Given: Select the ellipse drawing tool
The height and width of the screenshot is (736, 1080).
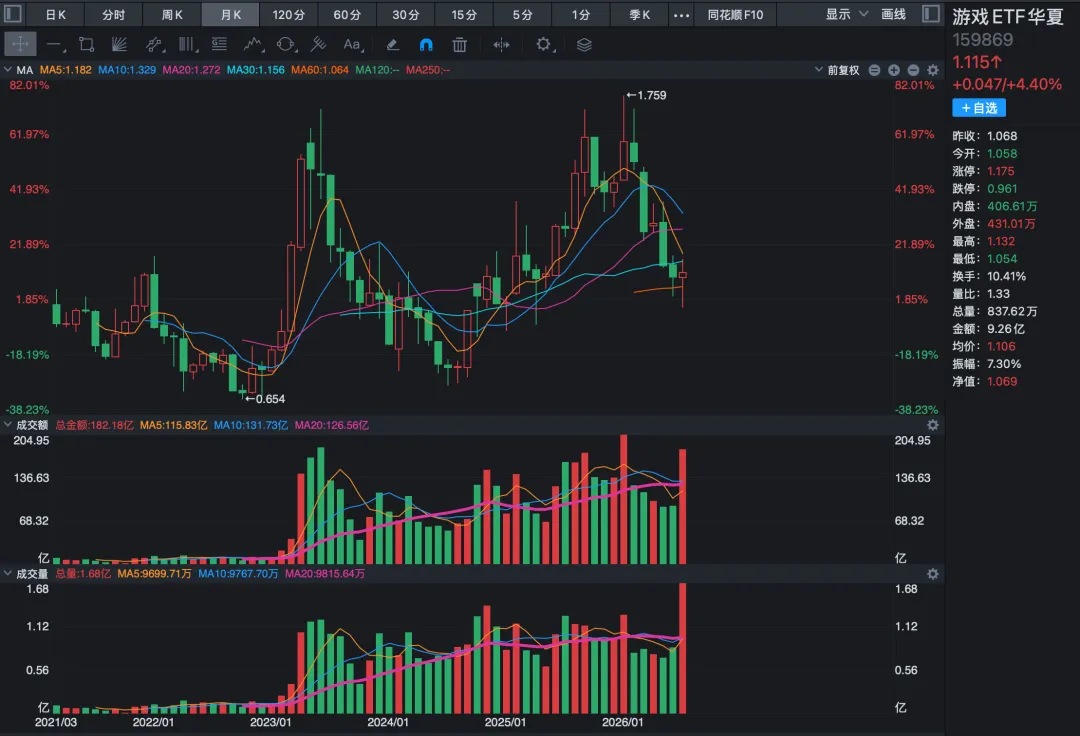Looking at the screenshot, I should (x=285, y=45).
